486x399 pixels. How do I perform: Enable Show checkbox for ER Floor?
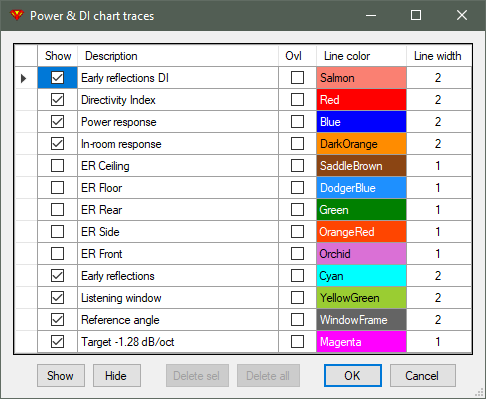57,188
